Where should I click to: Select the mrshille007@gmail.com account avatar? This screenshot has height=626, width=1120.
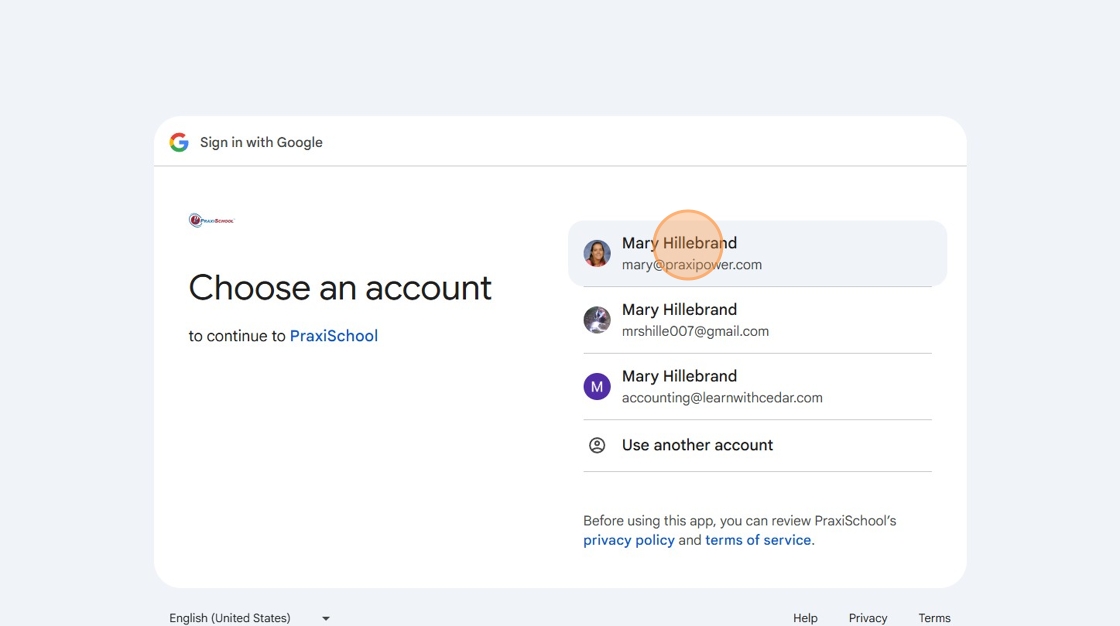(x=597, y=319)
